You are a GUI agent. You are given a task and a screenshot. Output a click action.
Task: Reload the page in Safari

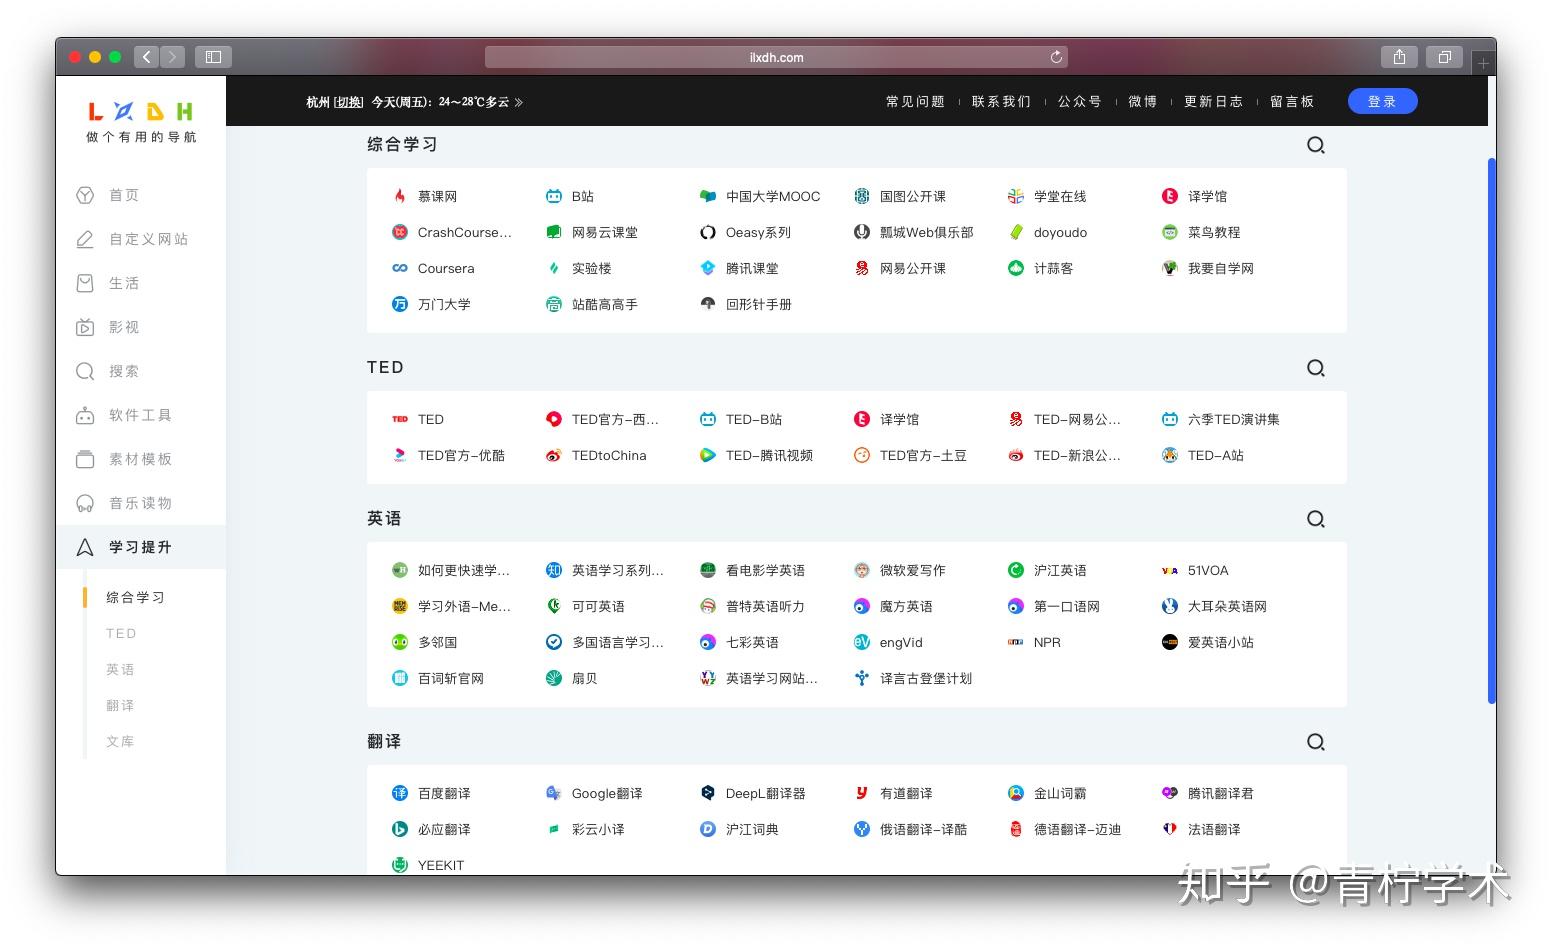click(1056, 57)
